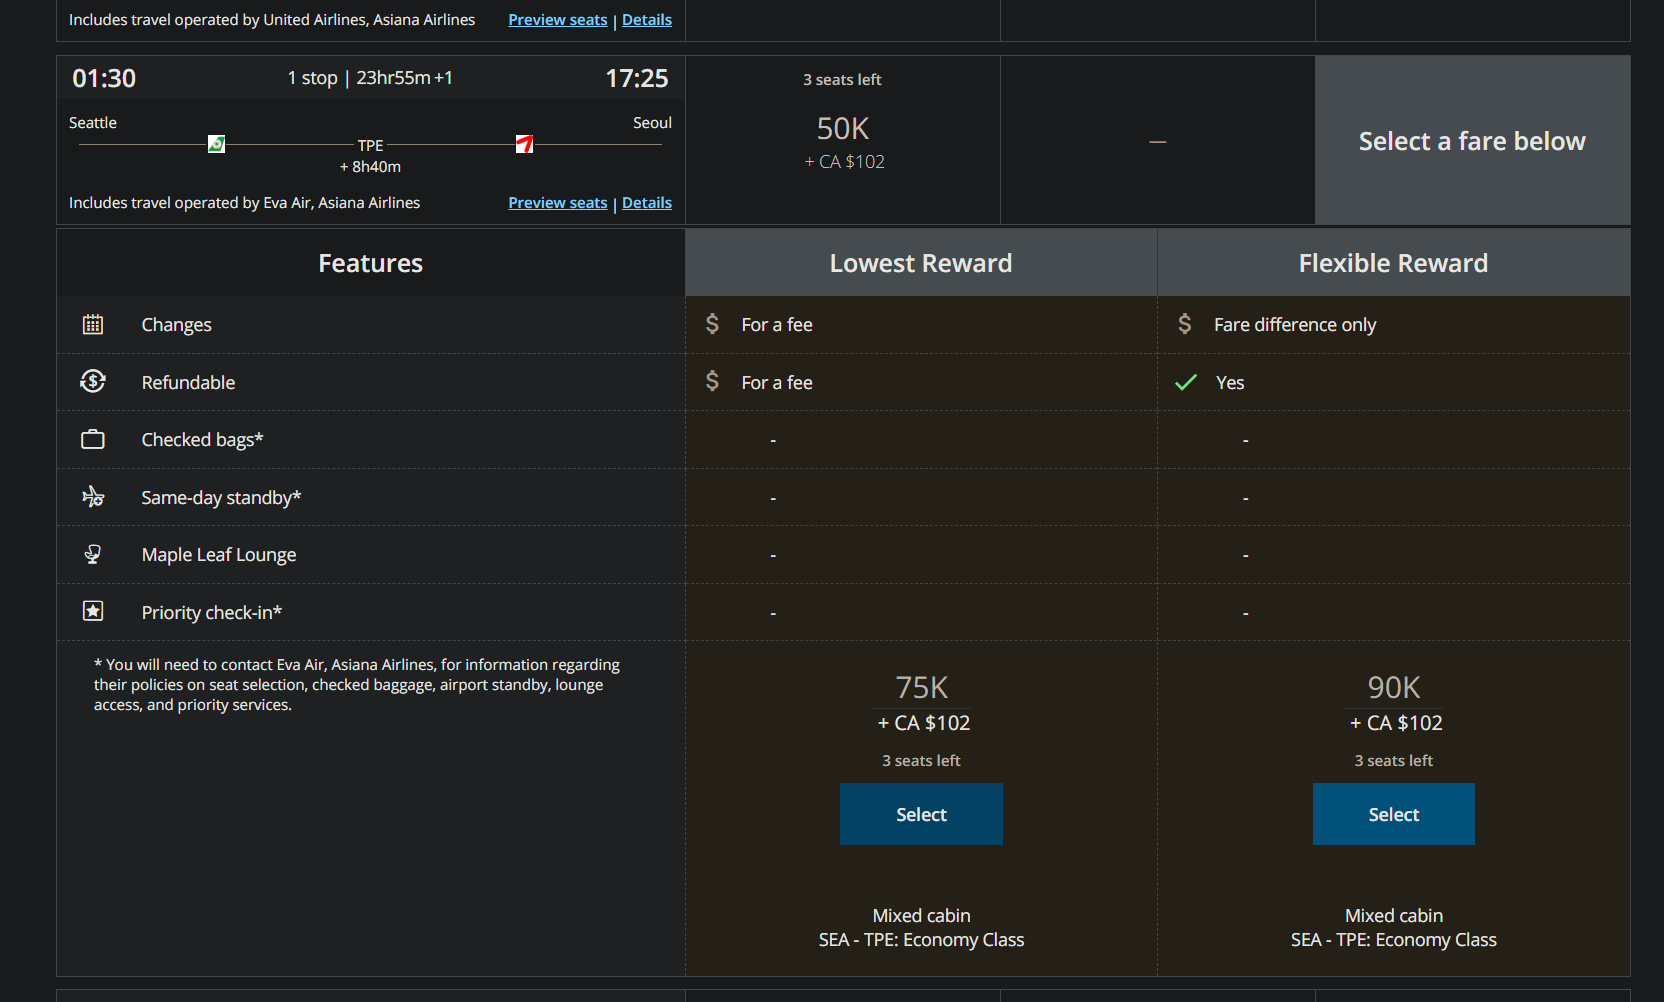Click the Checked bags suitcase icon
This screenshot has width=1664, height=1002.
[x=93, y=439]
